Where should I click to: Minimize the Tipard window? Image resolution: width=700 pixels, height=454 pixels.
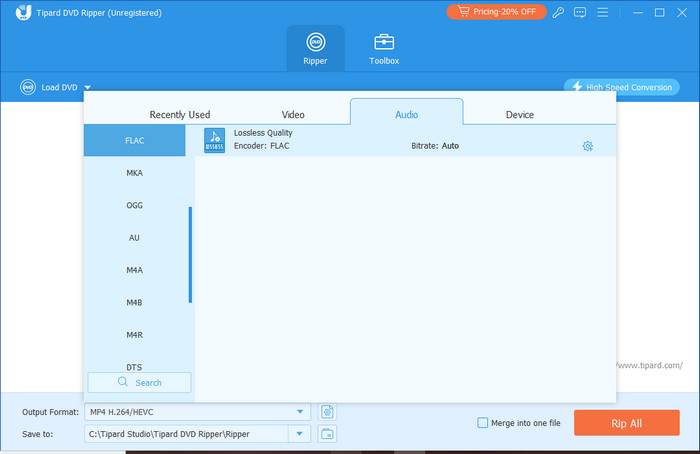click(638, 12)
